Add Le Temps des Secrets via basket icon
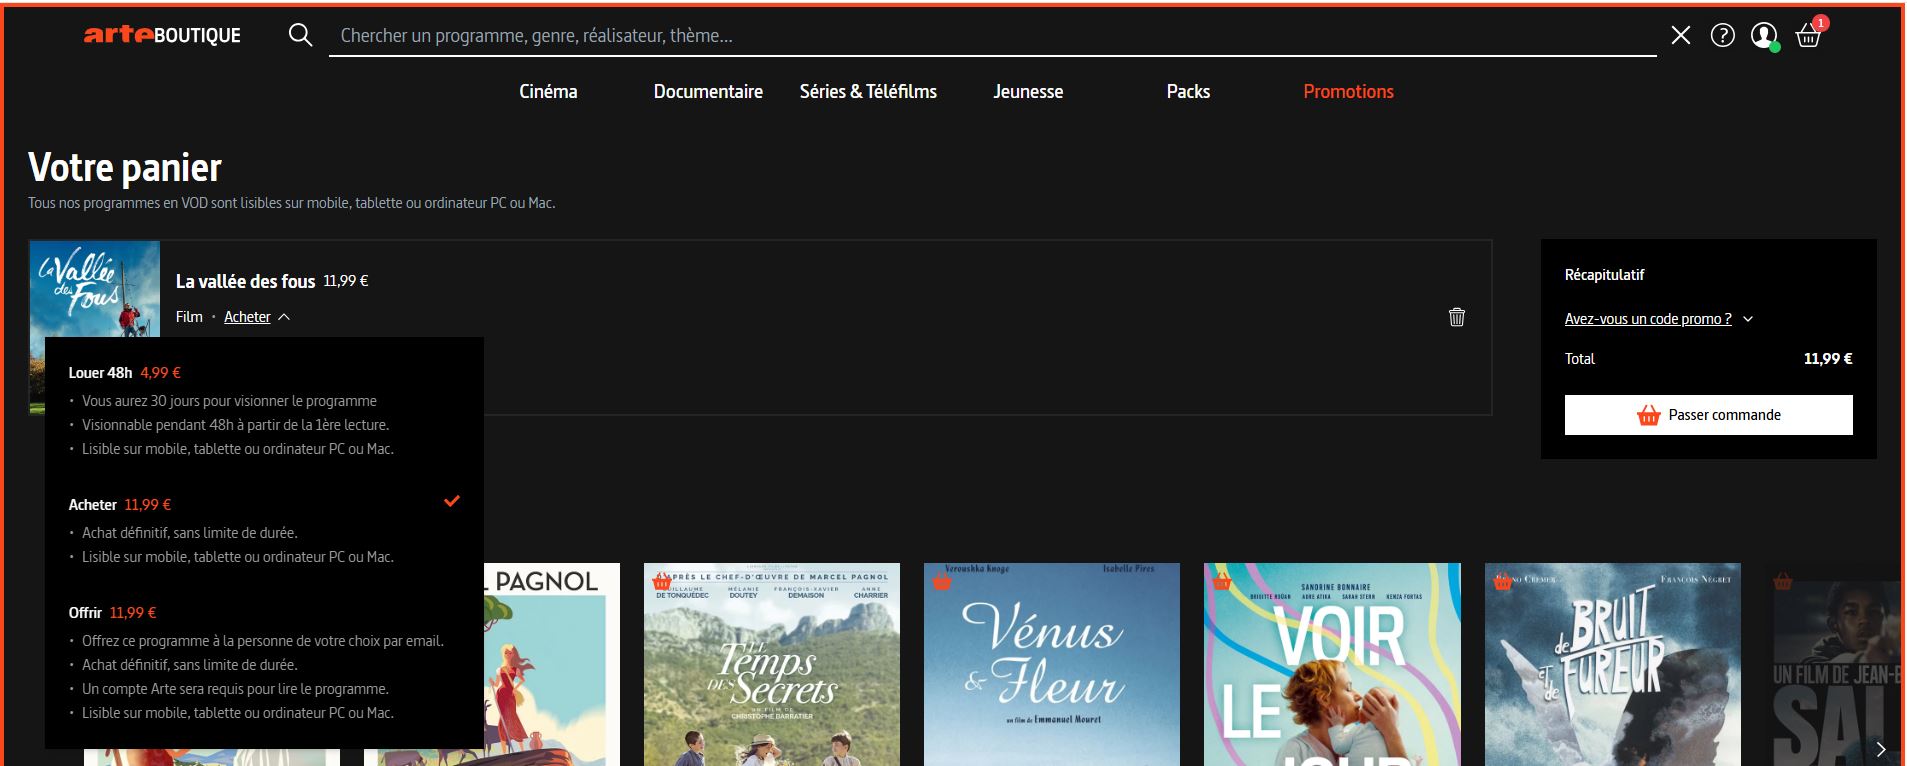The width and height of the screenshot is (1907, 766). click(662, 581)
